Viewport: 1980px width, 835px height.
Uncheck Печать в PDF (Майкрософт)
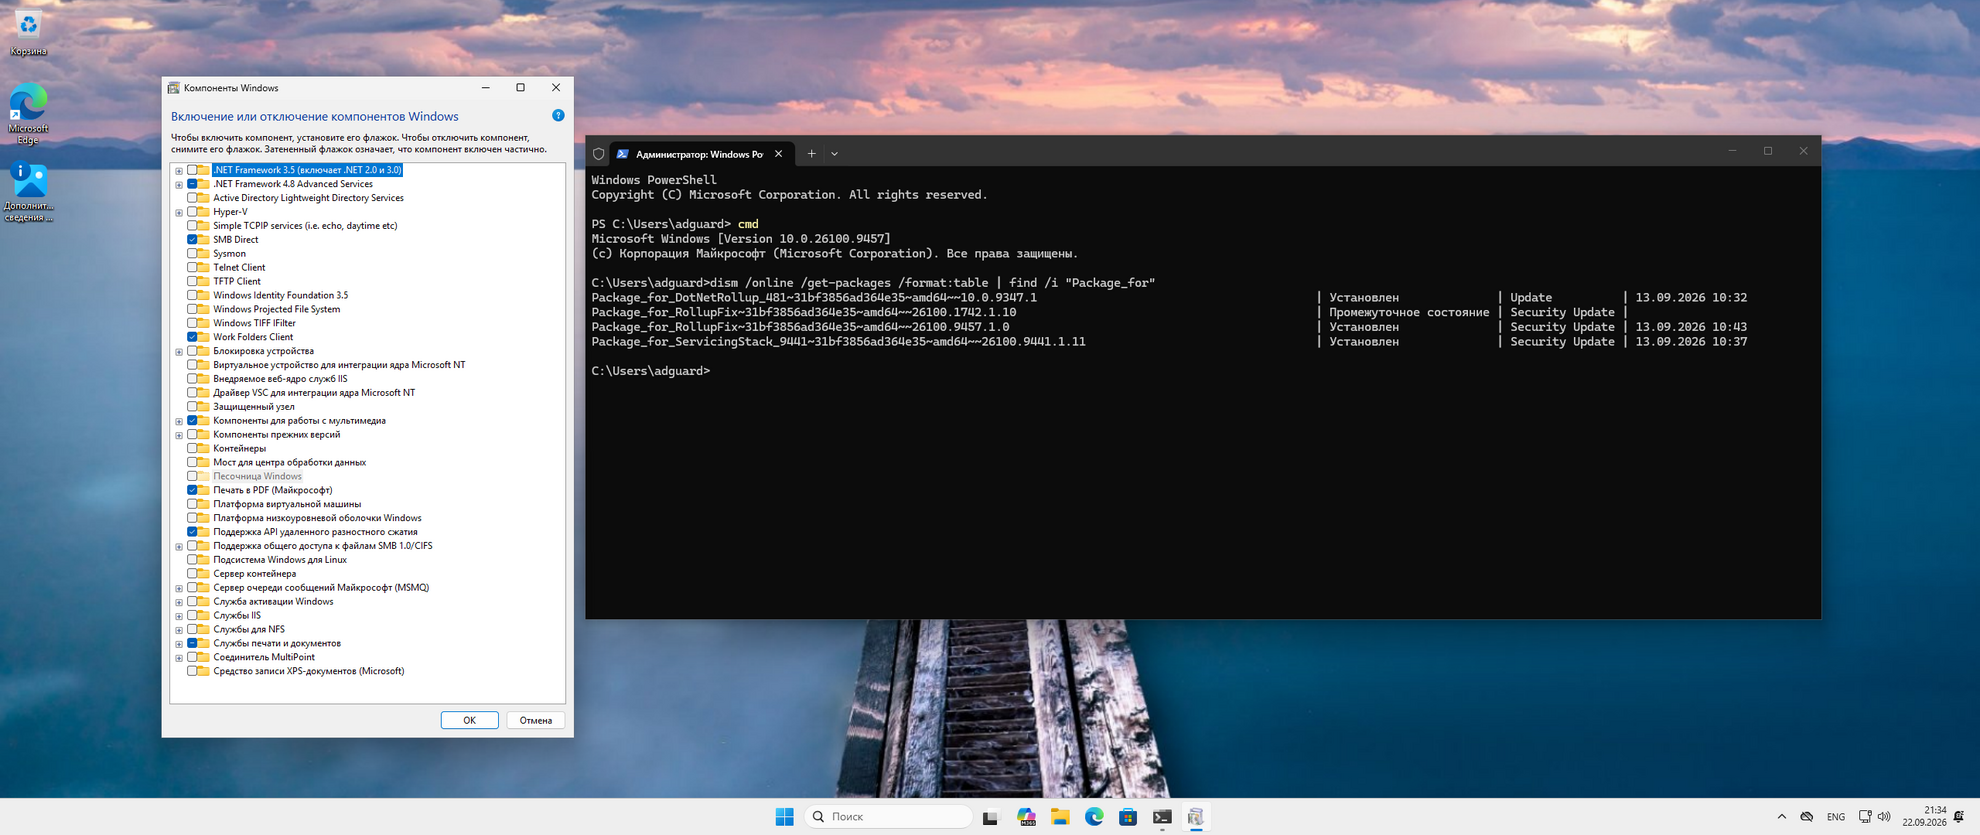coord(192,491)
